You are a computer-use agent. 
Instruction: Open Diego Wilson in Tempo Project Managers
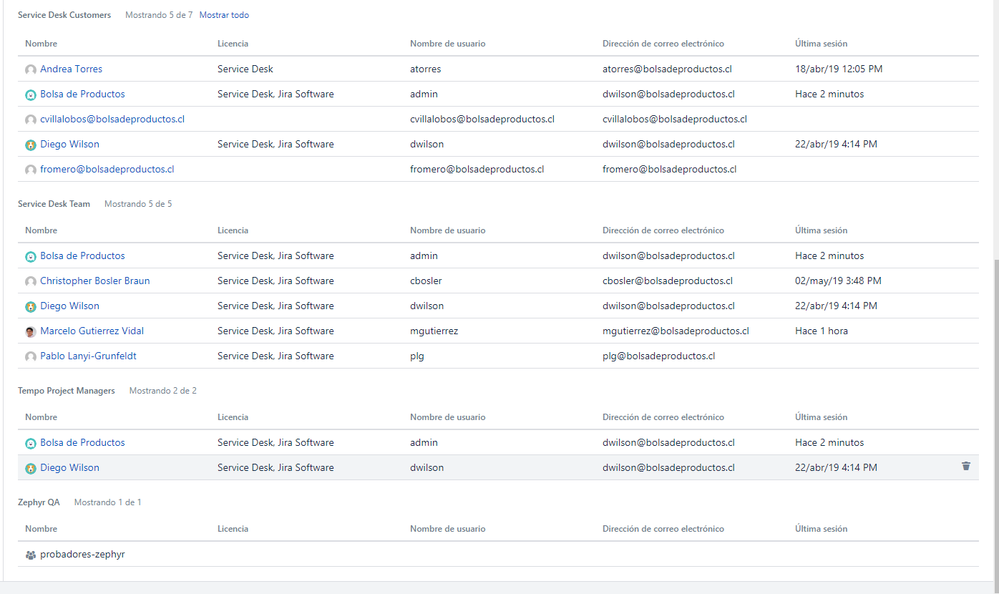(x=69, y=468)
